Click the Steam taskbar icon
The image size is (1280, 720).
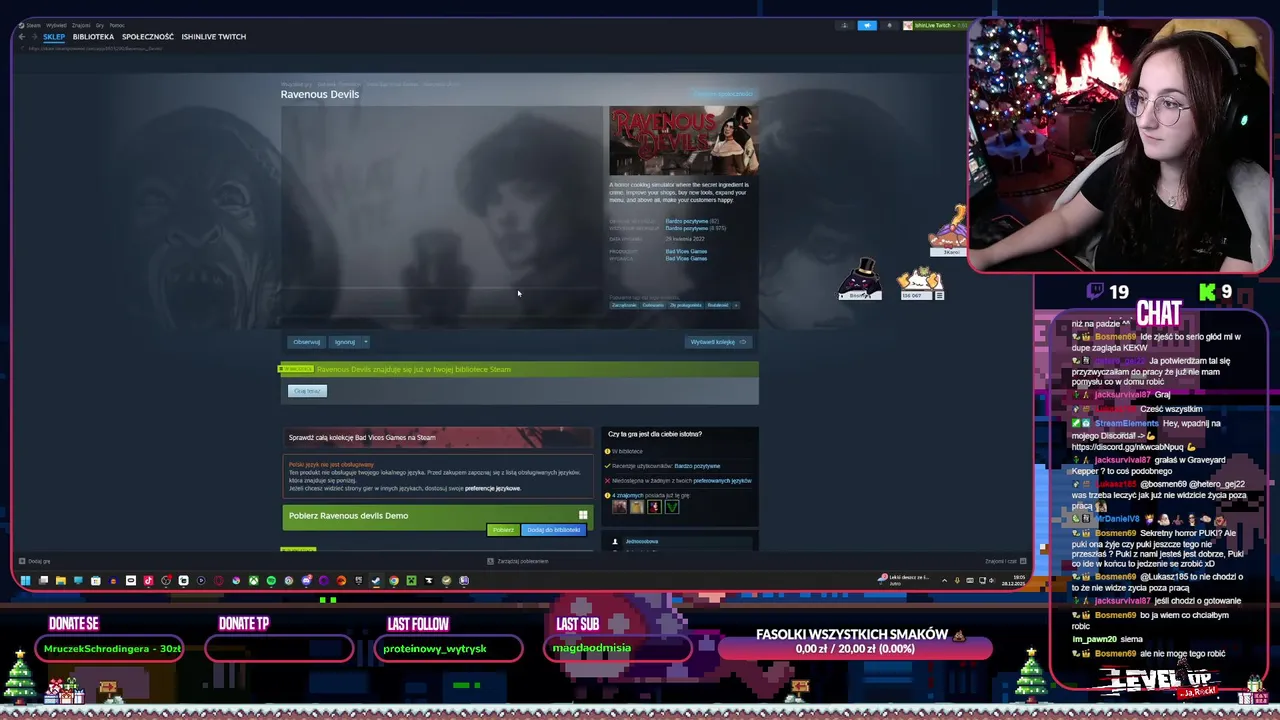[x=376, y=580]
